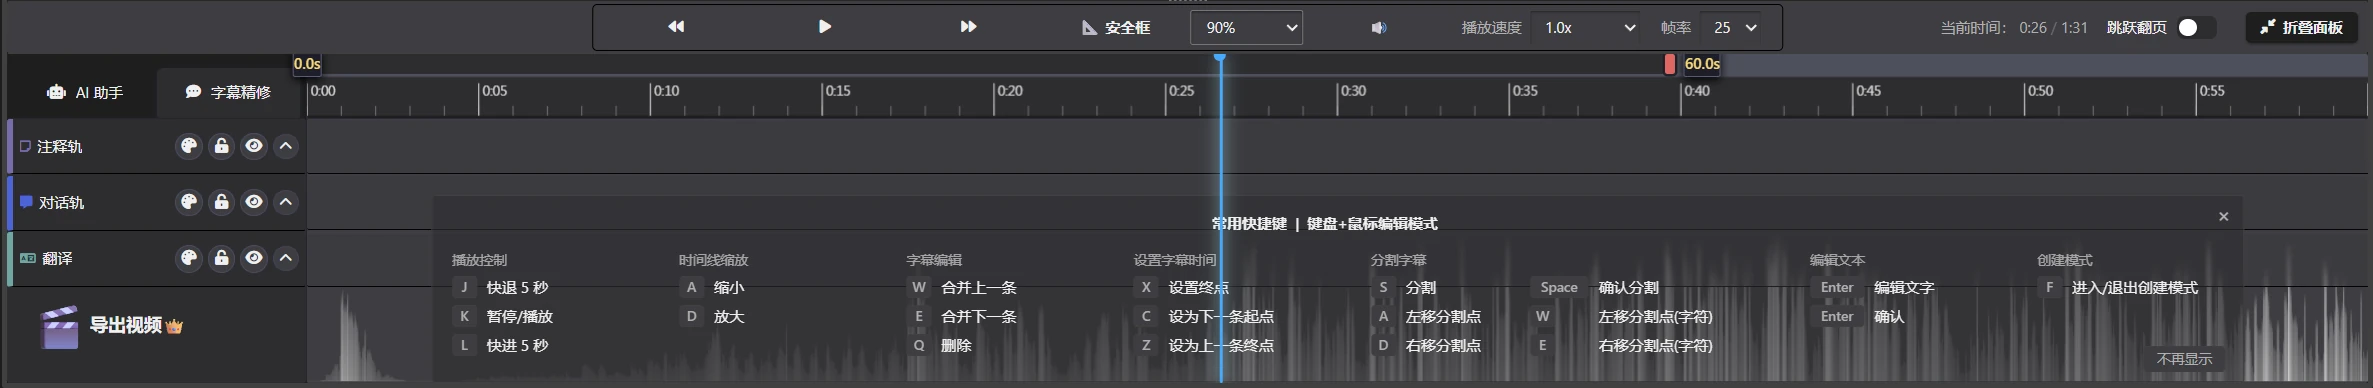Click the clapperboard export icon
2373x388 pixels.
(x=59, y=327)
